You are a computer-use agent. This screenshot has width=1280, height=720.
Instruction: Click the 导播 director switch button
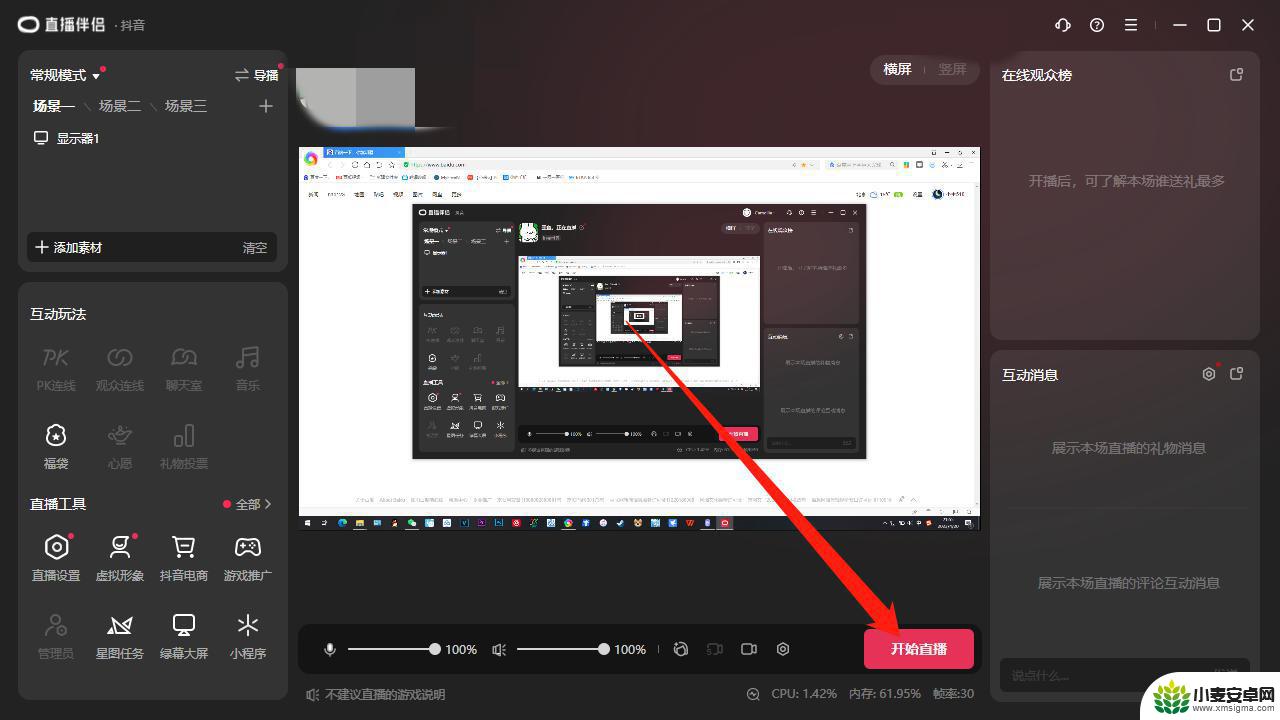256,75
